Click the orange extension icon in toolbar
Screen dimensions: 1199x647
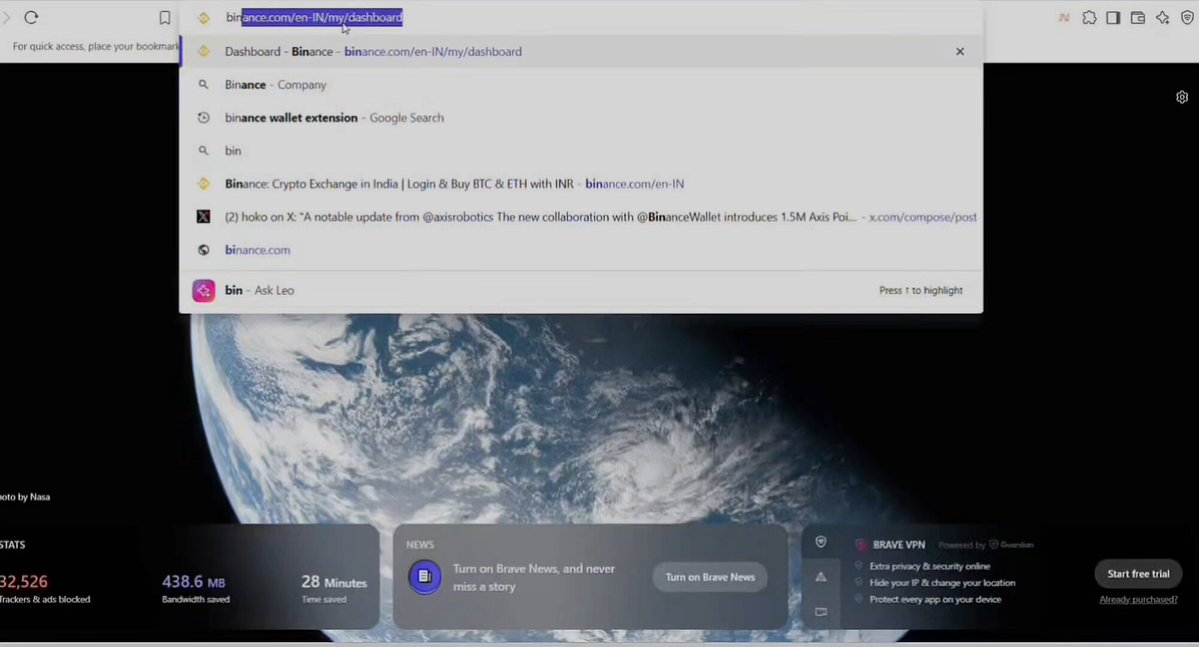1064,18
